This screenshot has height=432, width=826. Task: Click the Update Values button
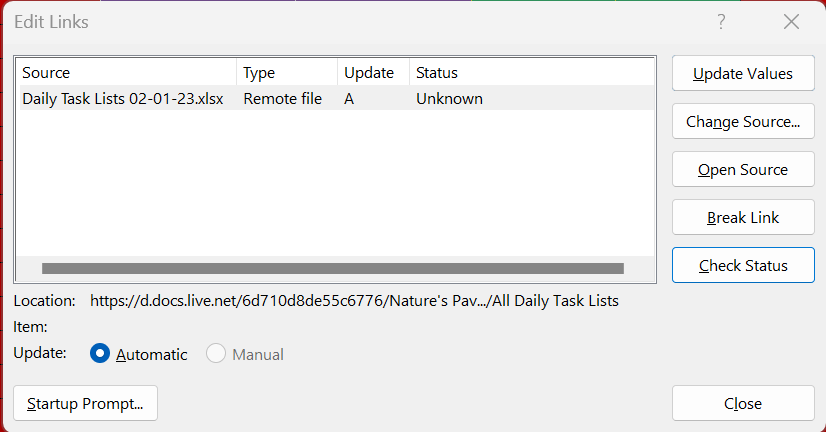743,73
